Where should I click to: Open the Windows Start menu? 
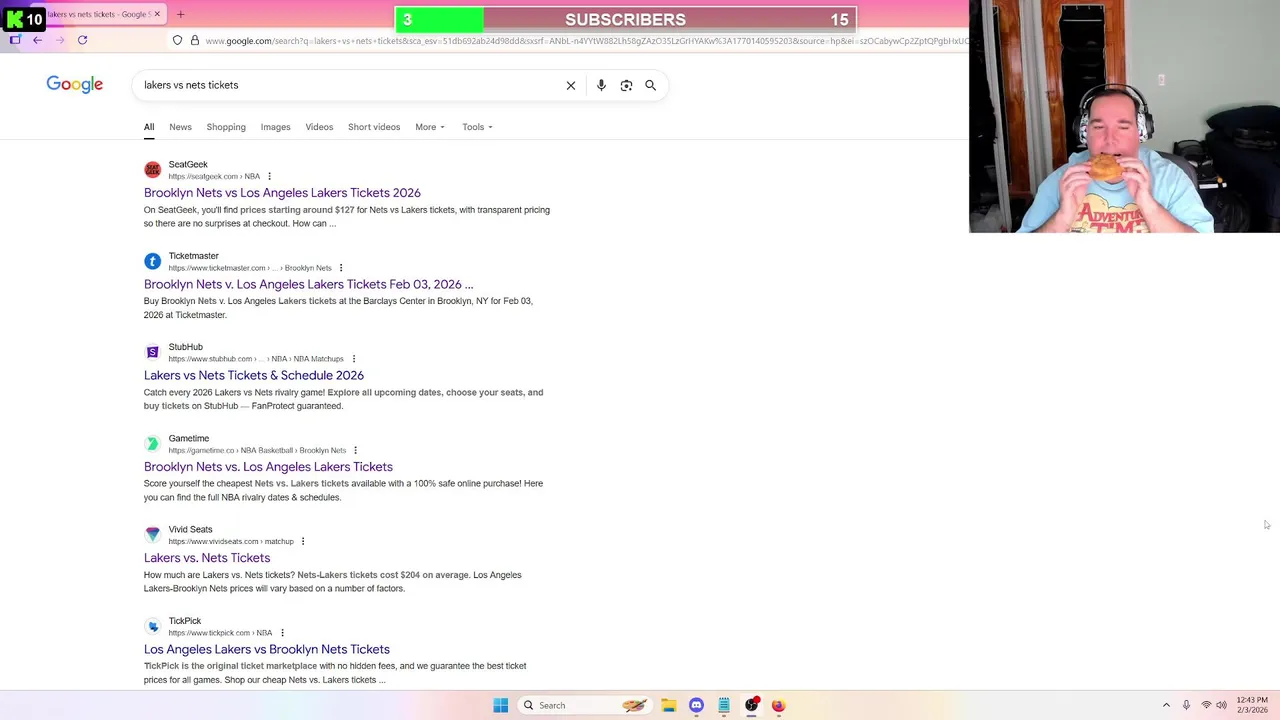pyautogui.click(x=501, y=705)
